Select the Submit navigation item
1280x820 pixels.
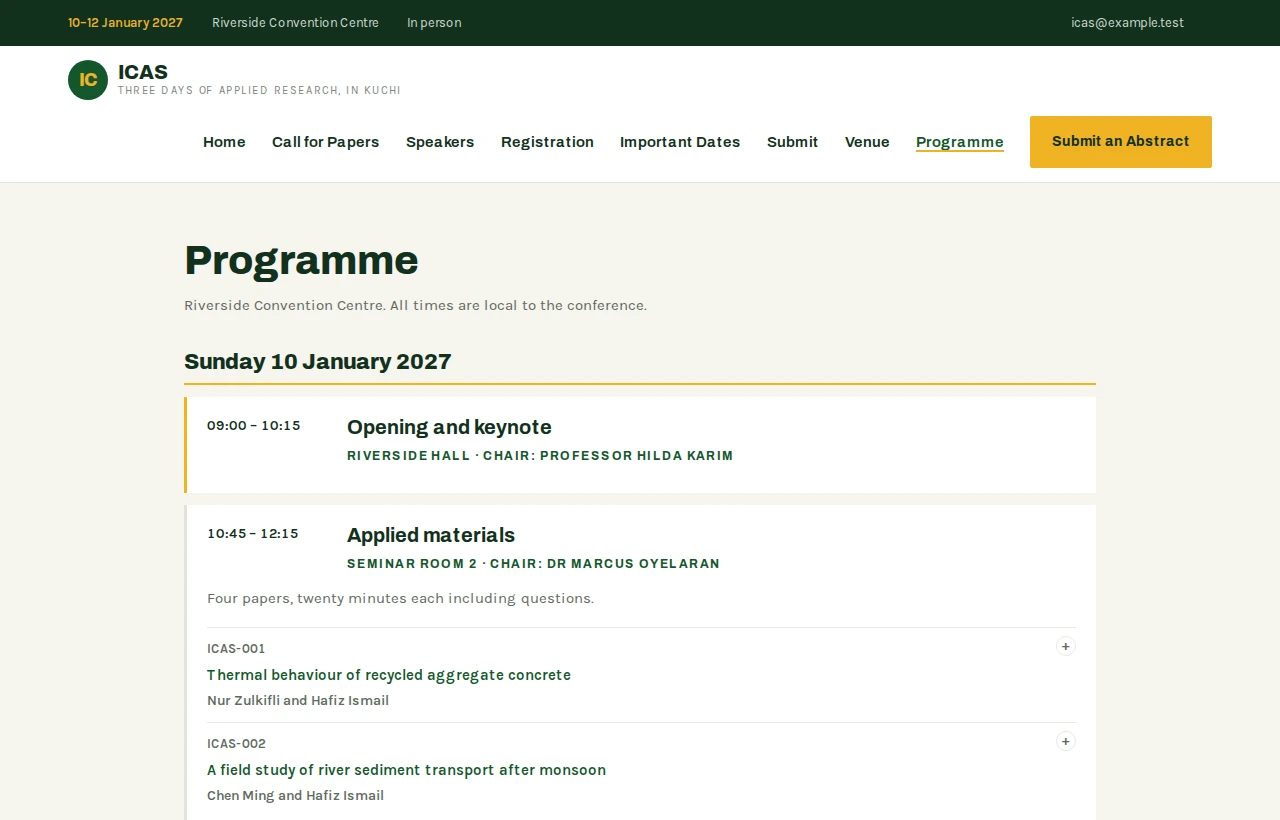pyautogui.click(x=792, y=142)
